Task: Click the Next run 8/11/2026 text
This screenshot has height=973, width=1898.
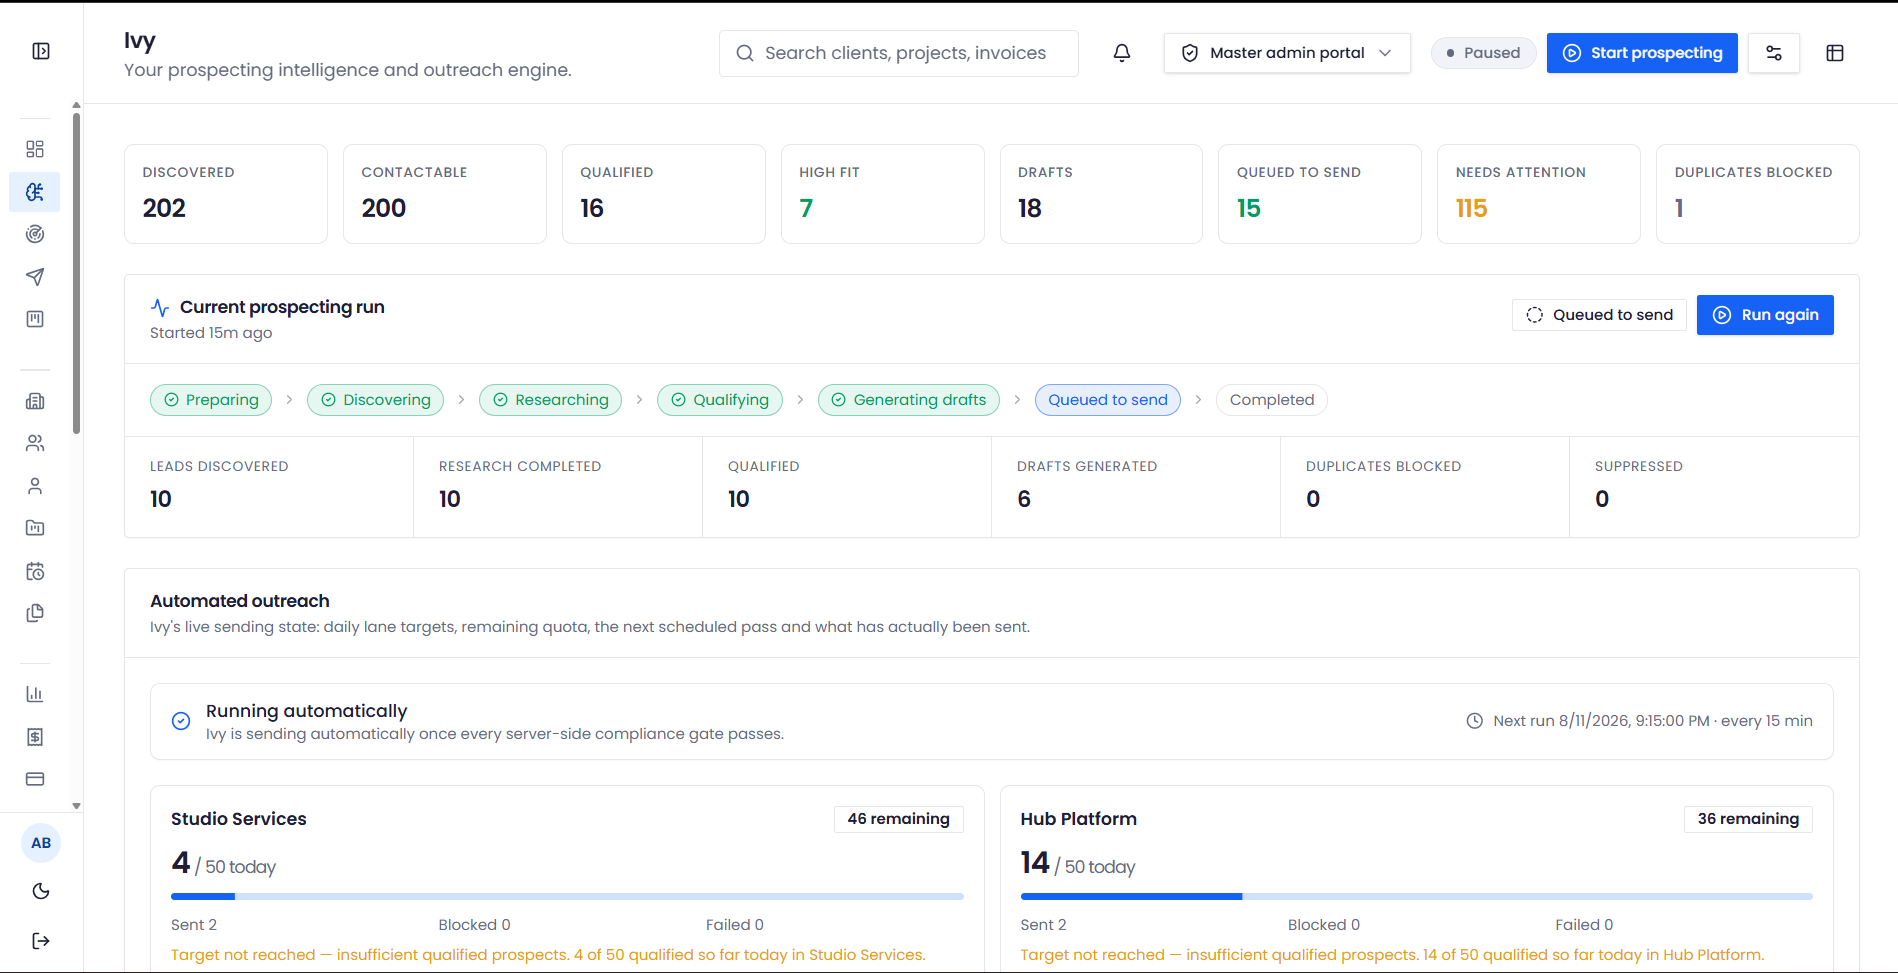Action: (x=1652, y=721)
